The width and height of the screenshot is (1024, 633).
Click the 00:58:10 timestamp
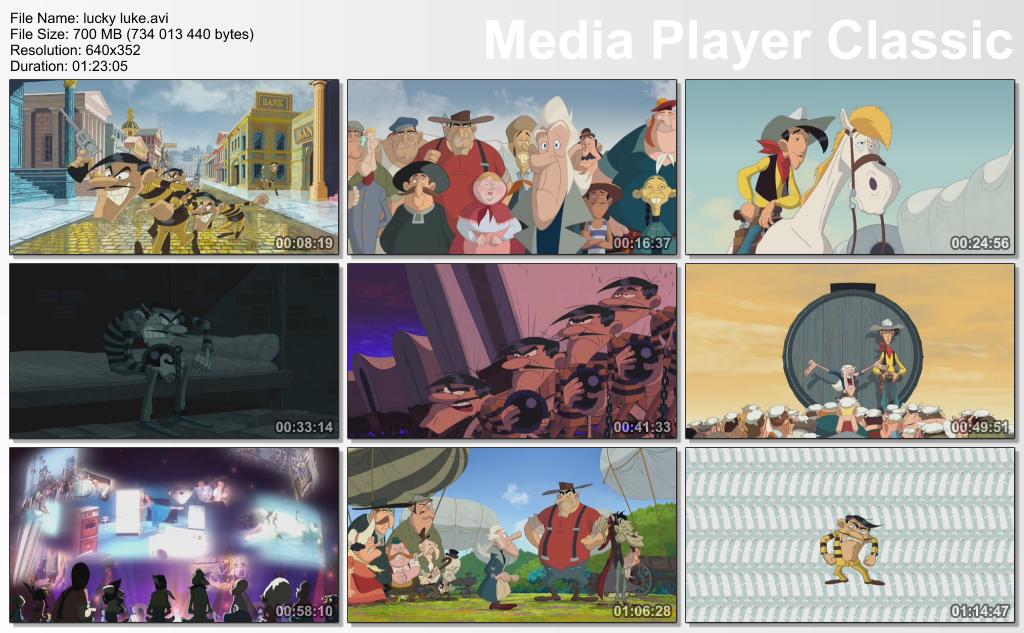tap(304, 610)
